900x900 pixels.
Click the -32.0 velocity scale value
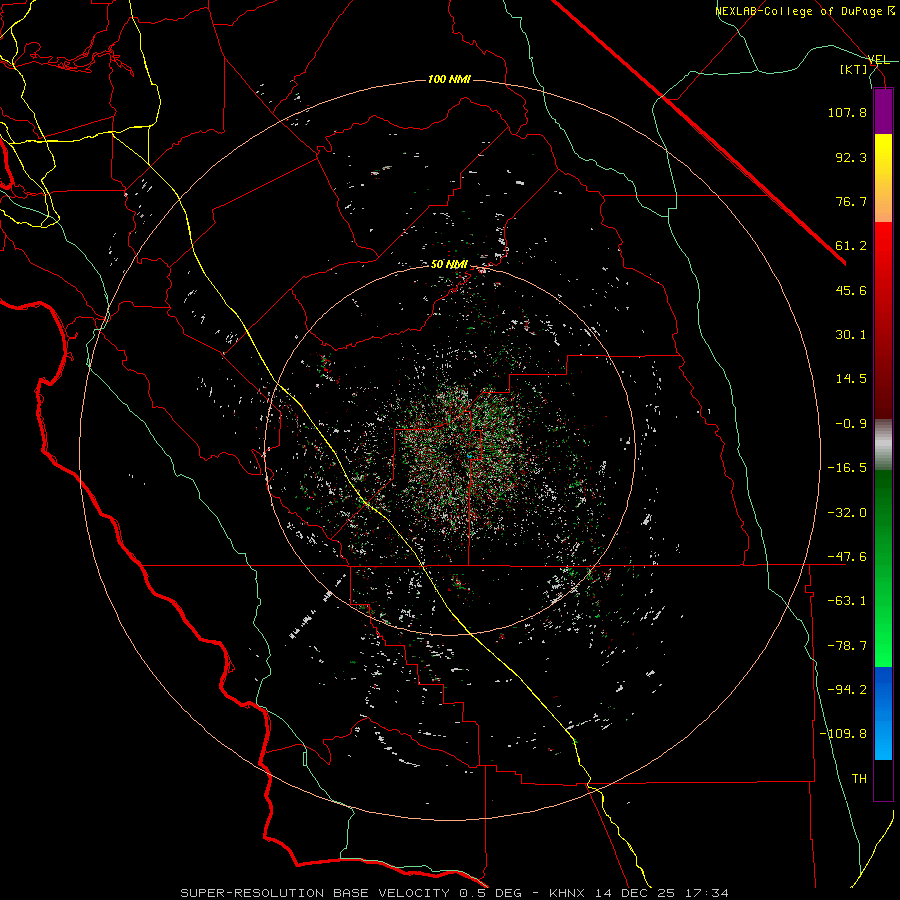847,513
